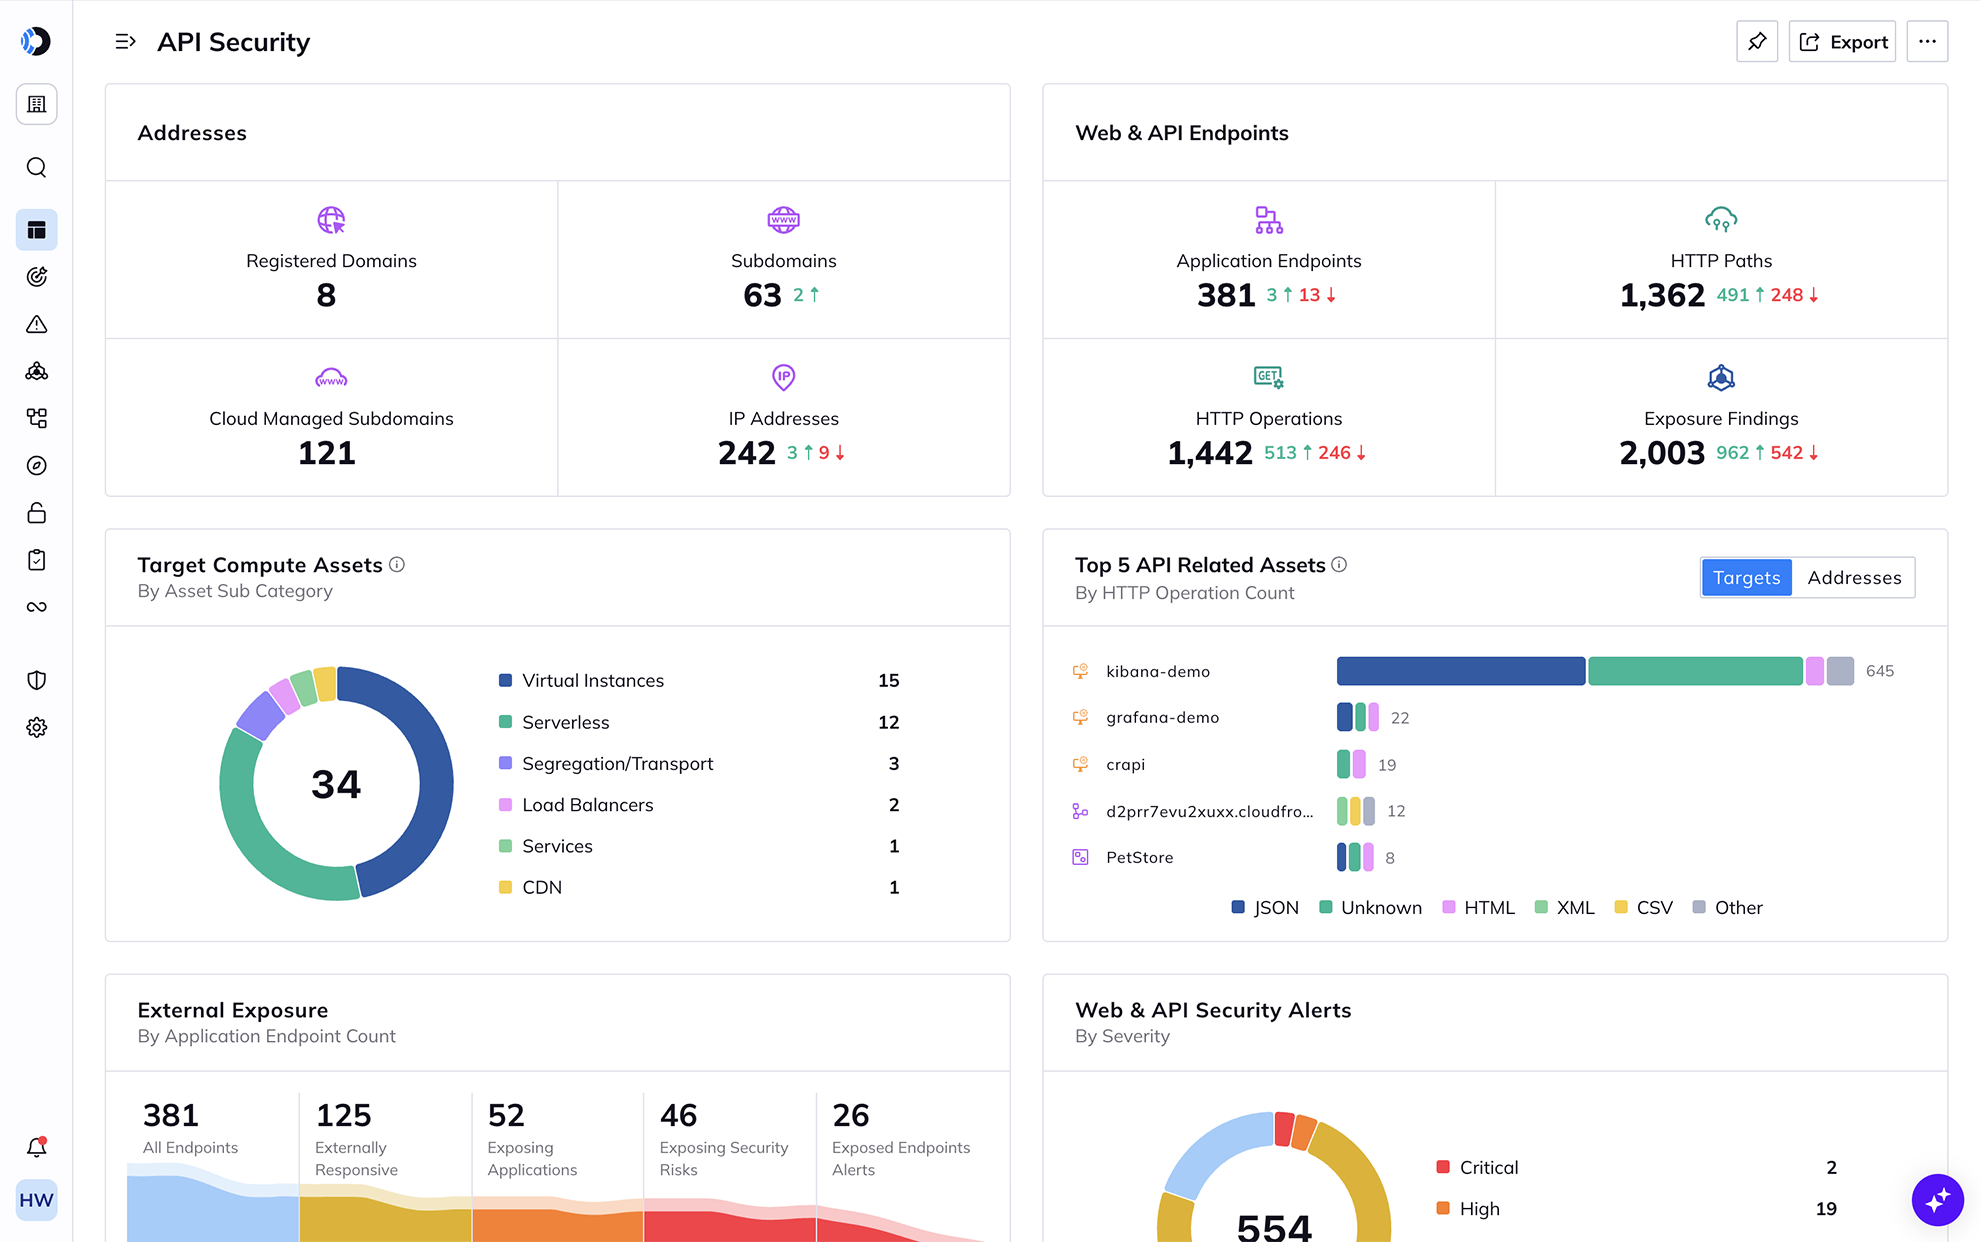The image size is (1980, 1242).
Task: Open the clipboard checklist icon in the sidebar
Action: pos(36,560)
